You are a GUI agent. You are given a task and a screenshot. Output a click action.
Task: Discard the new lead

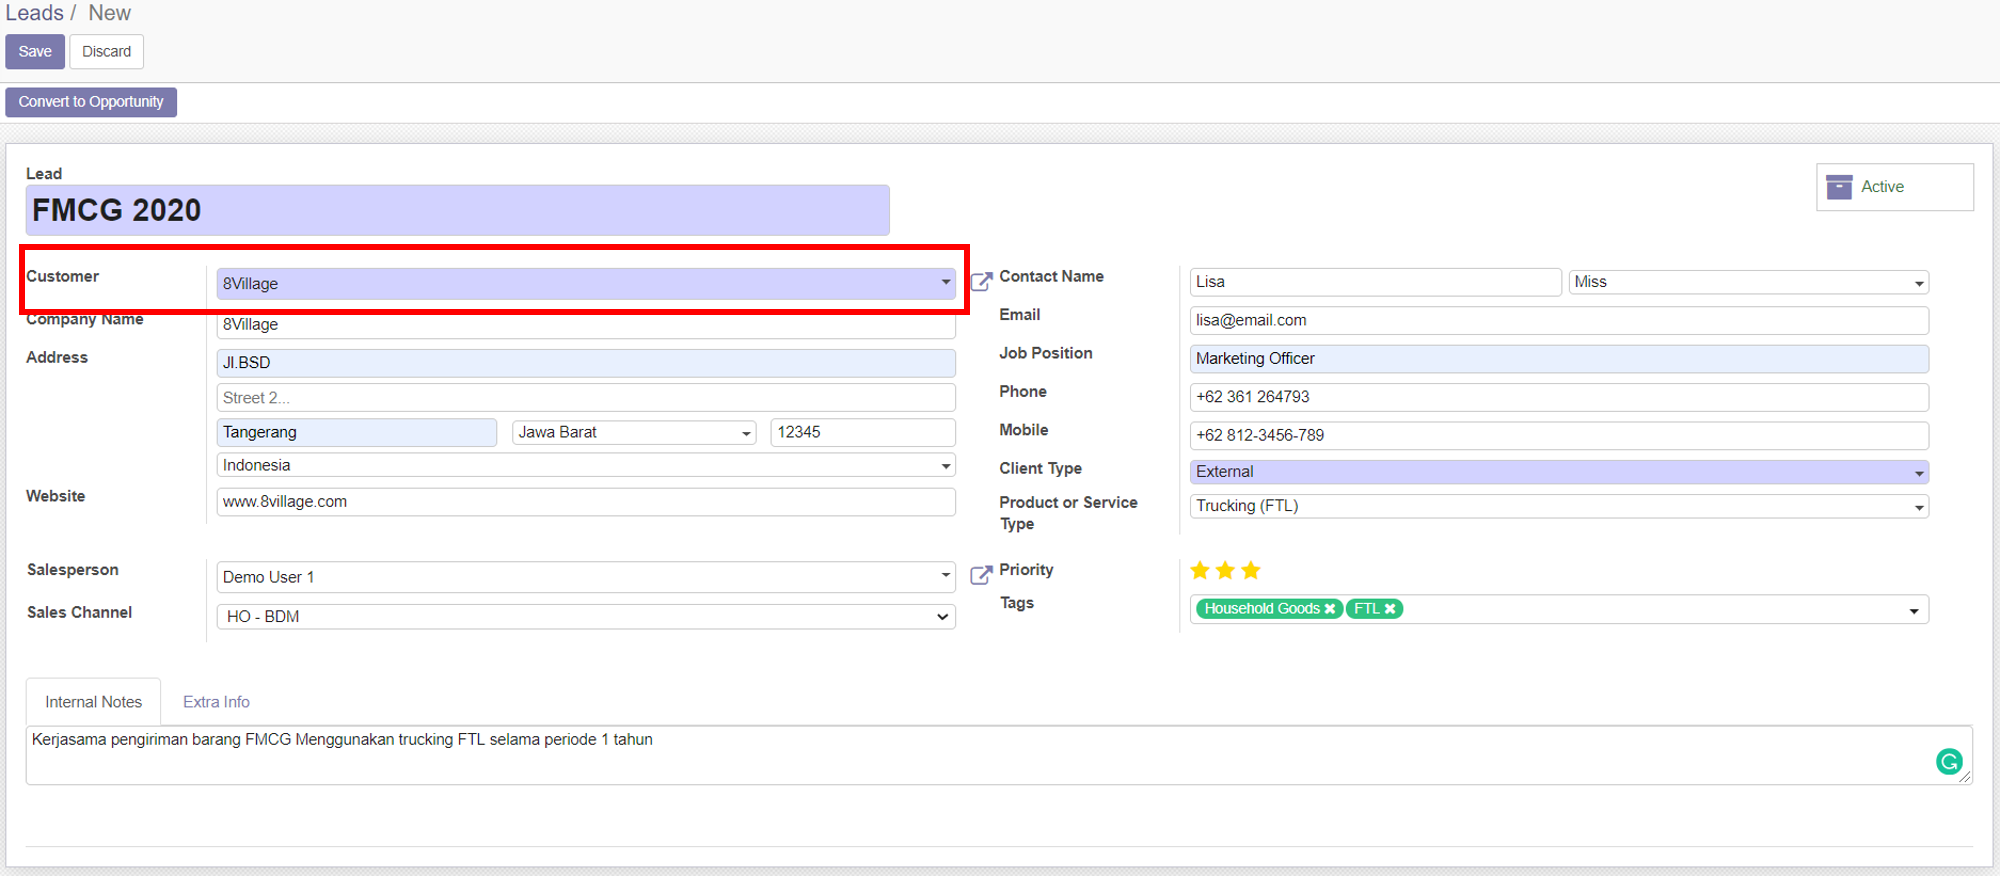106,52
